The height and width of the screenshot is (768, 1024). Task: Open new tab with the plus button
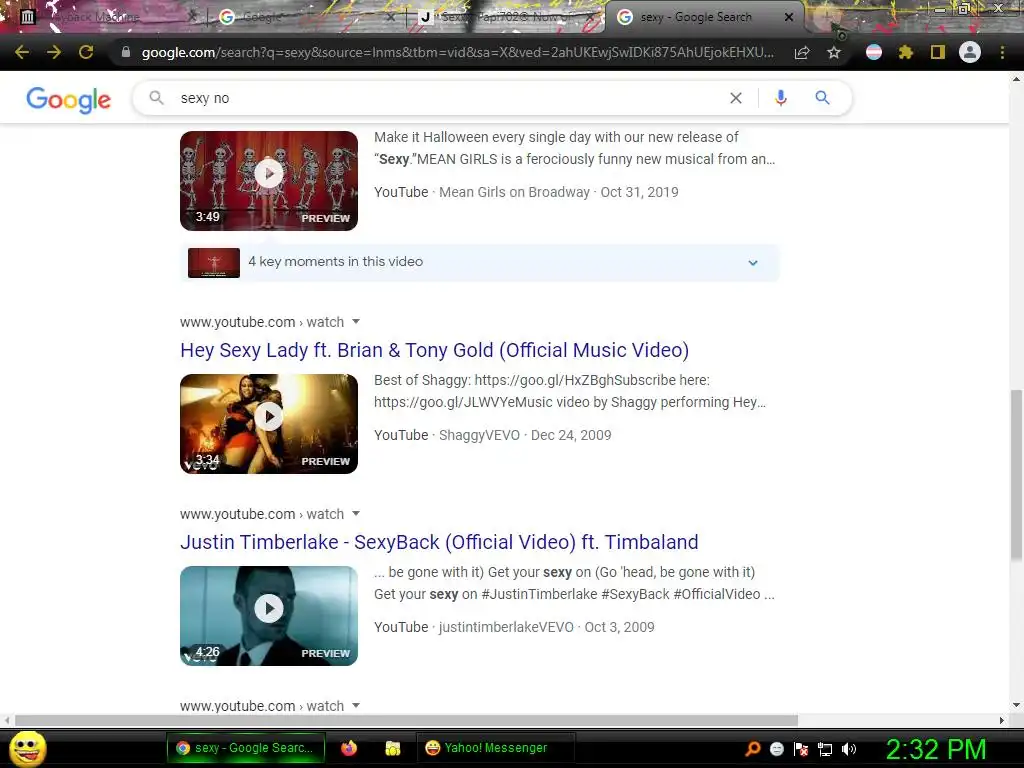(x=827, y=16)
